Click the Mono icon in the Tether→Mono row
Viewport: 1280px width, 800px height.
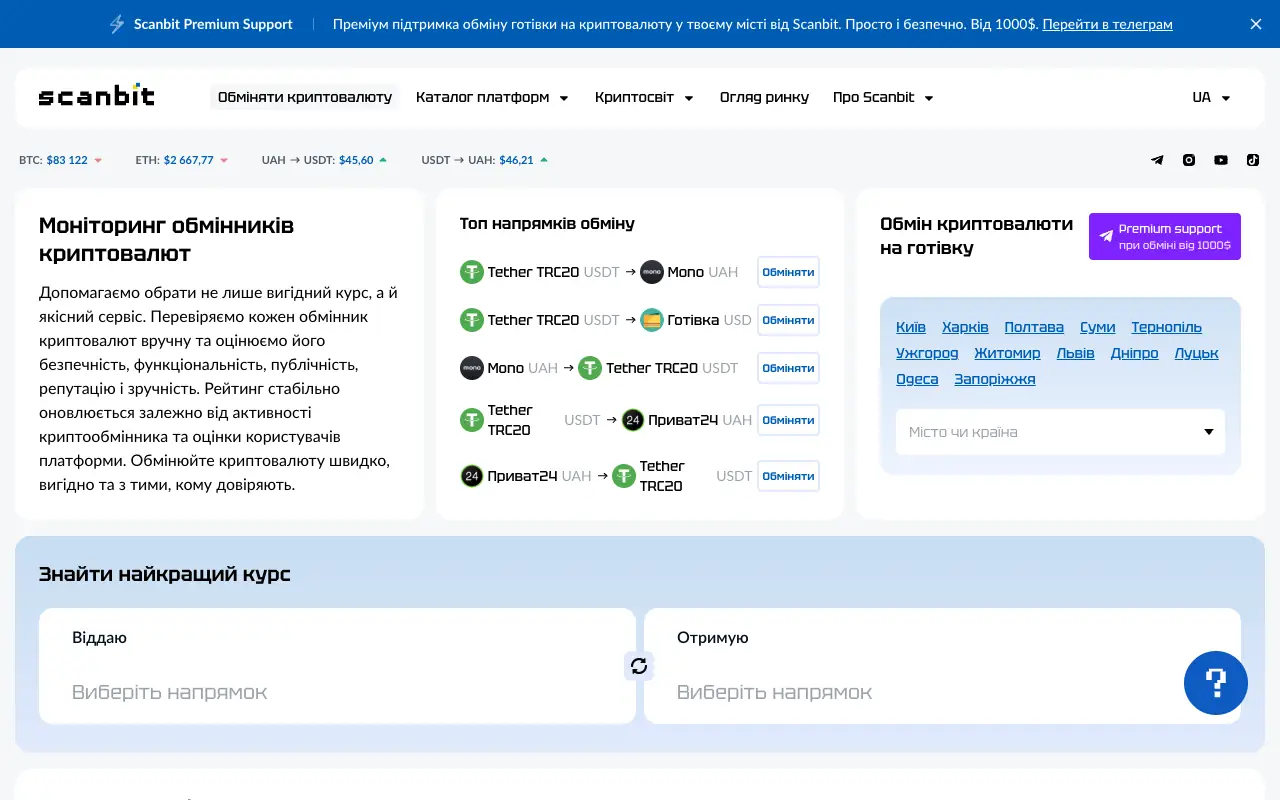pyautogui.click(x=652, y=272)
